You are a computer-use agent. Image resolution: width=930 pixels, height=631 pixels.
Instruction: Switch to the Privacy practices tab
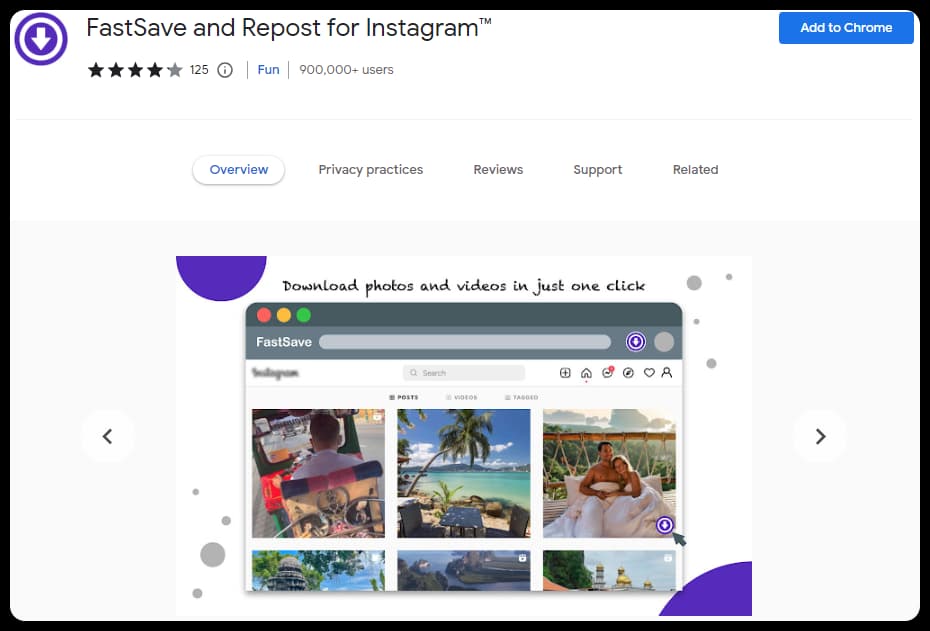coord(371,170)
